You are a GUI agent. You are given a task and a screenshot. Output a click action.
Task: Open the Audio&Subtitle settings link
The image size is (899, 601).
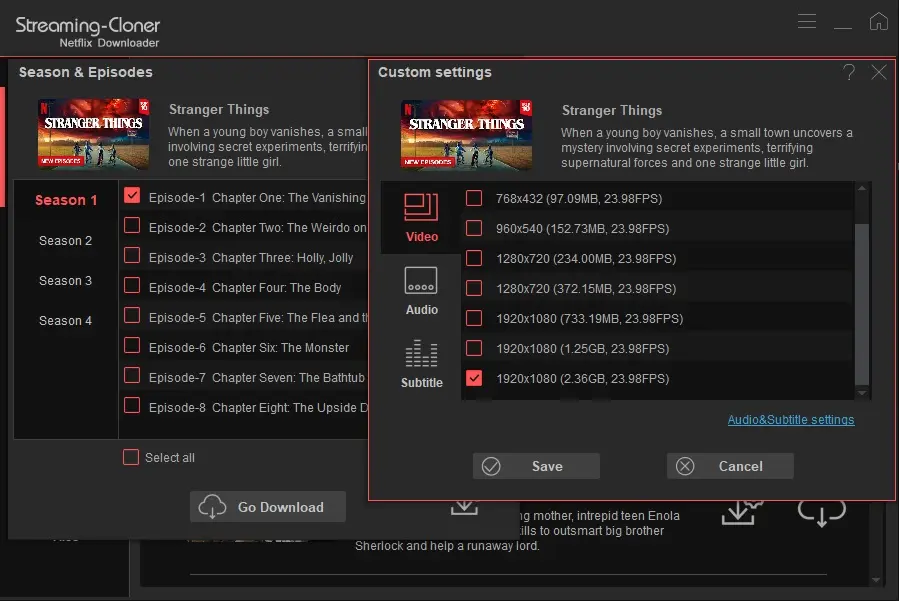(791, 420)
